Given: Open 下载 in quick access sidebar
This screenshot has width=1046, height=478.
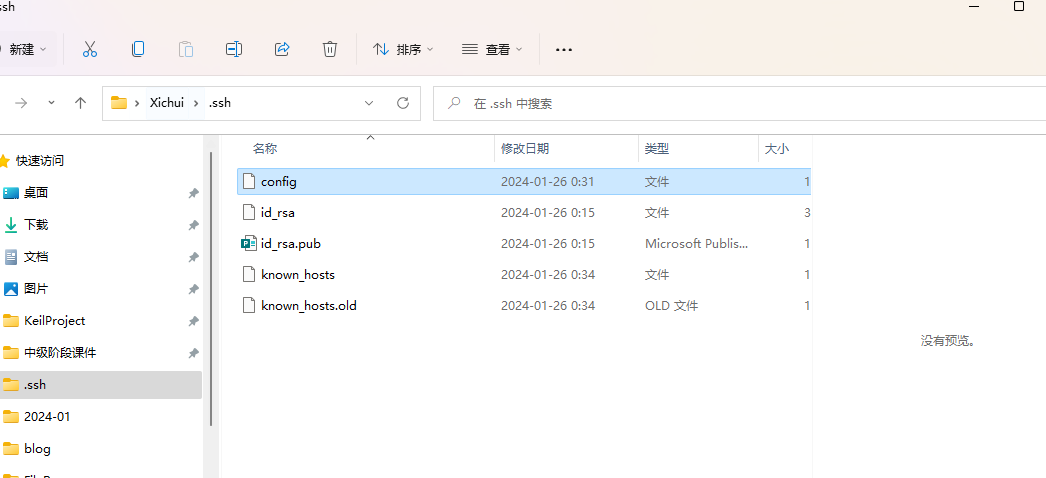Looking at the screenshot, I should 36,225.
